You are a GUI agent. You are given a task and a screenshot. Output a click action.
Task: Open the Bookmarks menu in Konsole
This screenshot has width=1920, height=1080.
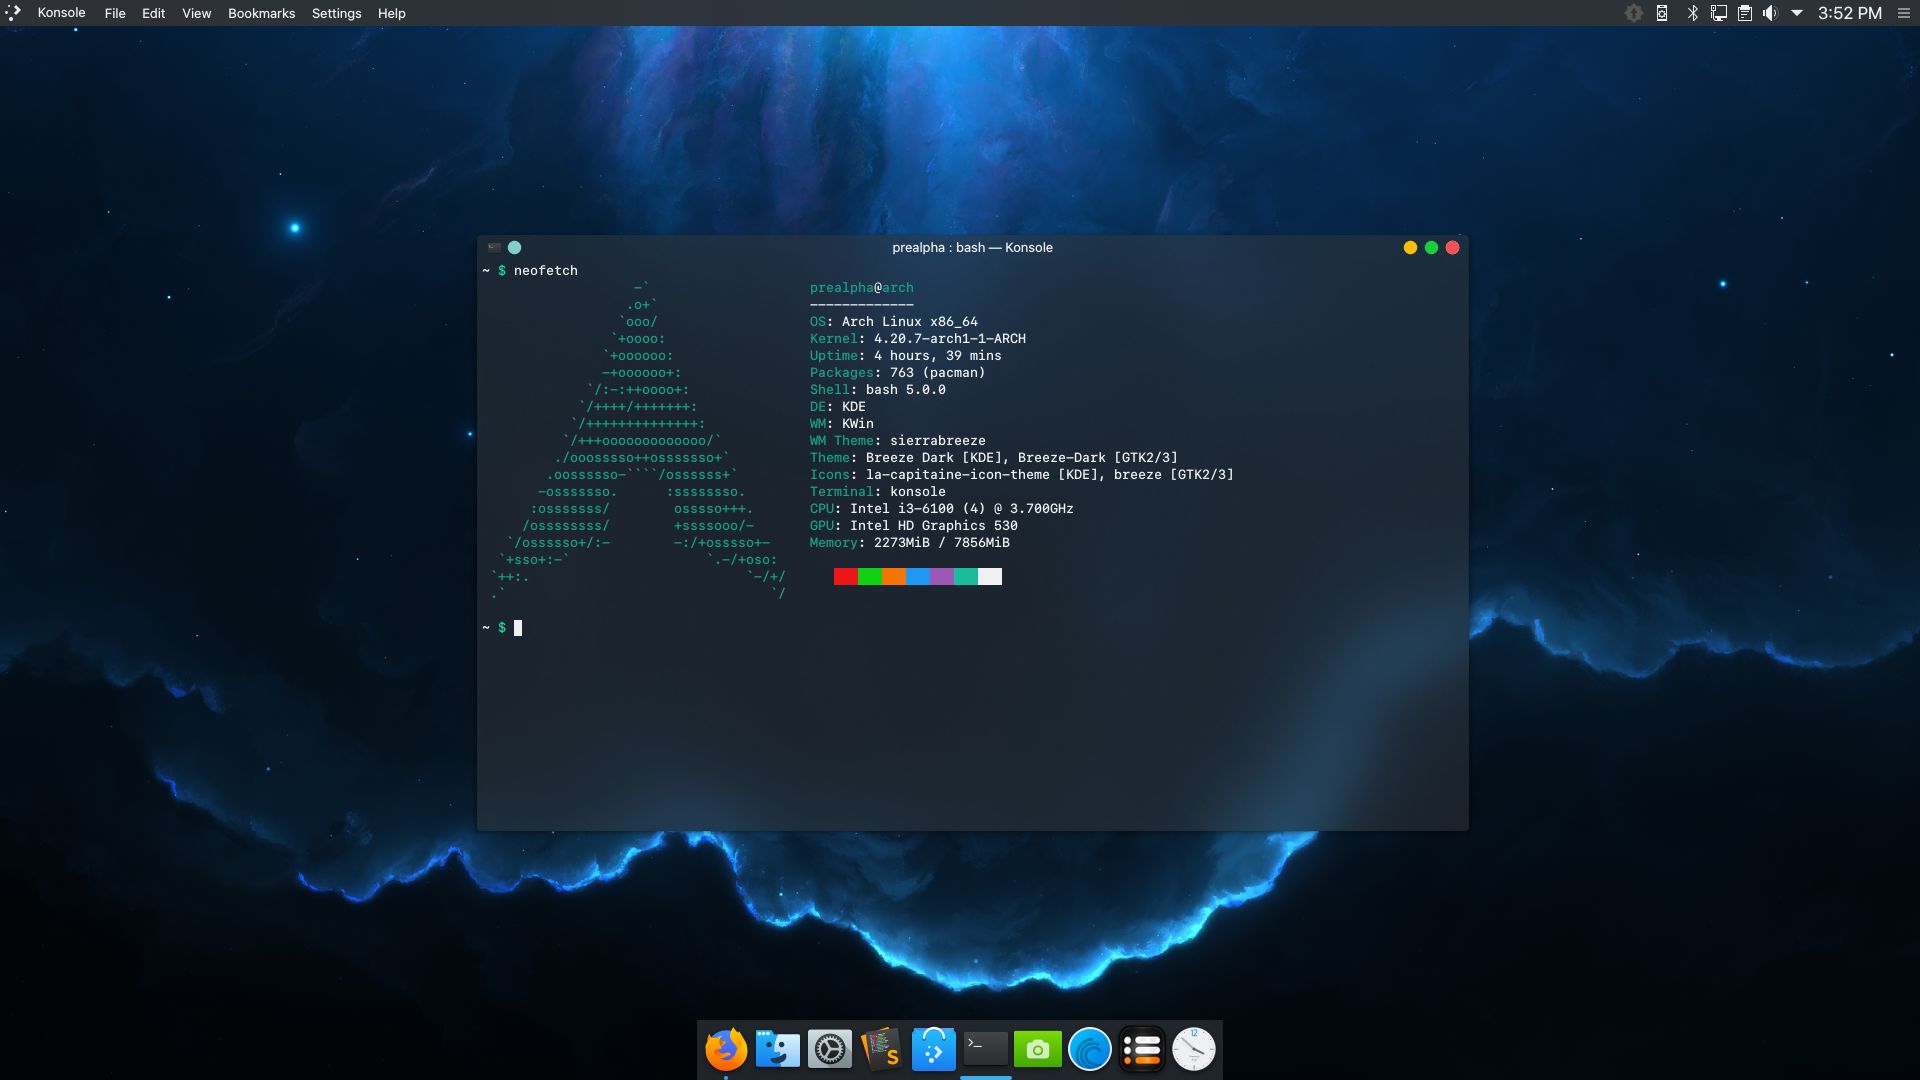coord(260,13)
